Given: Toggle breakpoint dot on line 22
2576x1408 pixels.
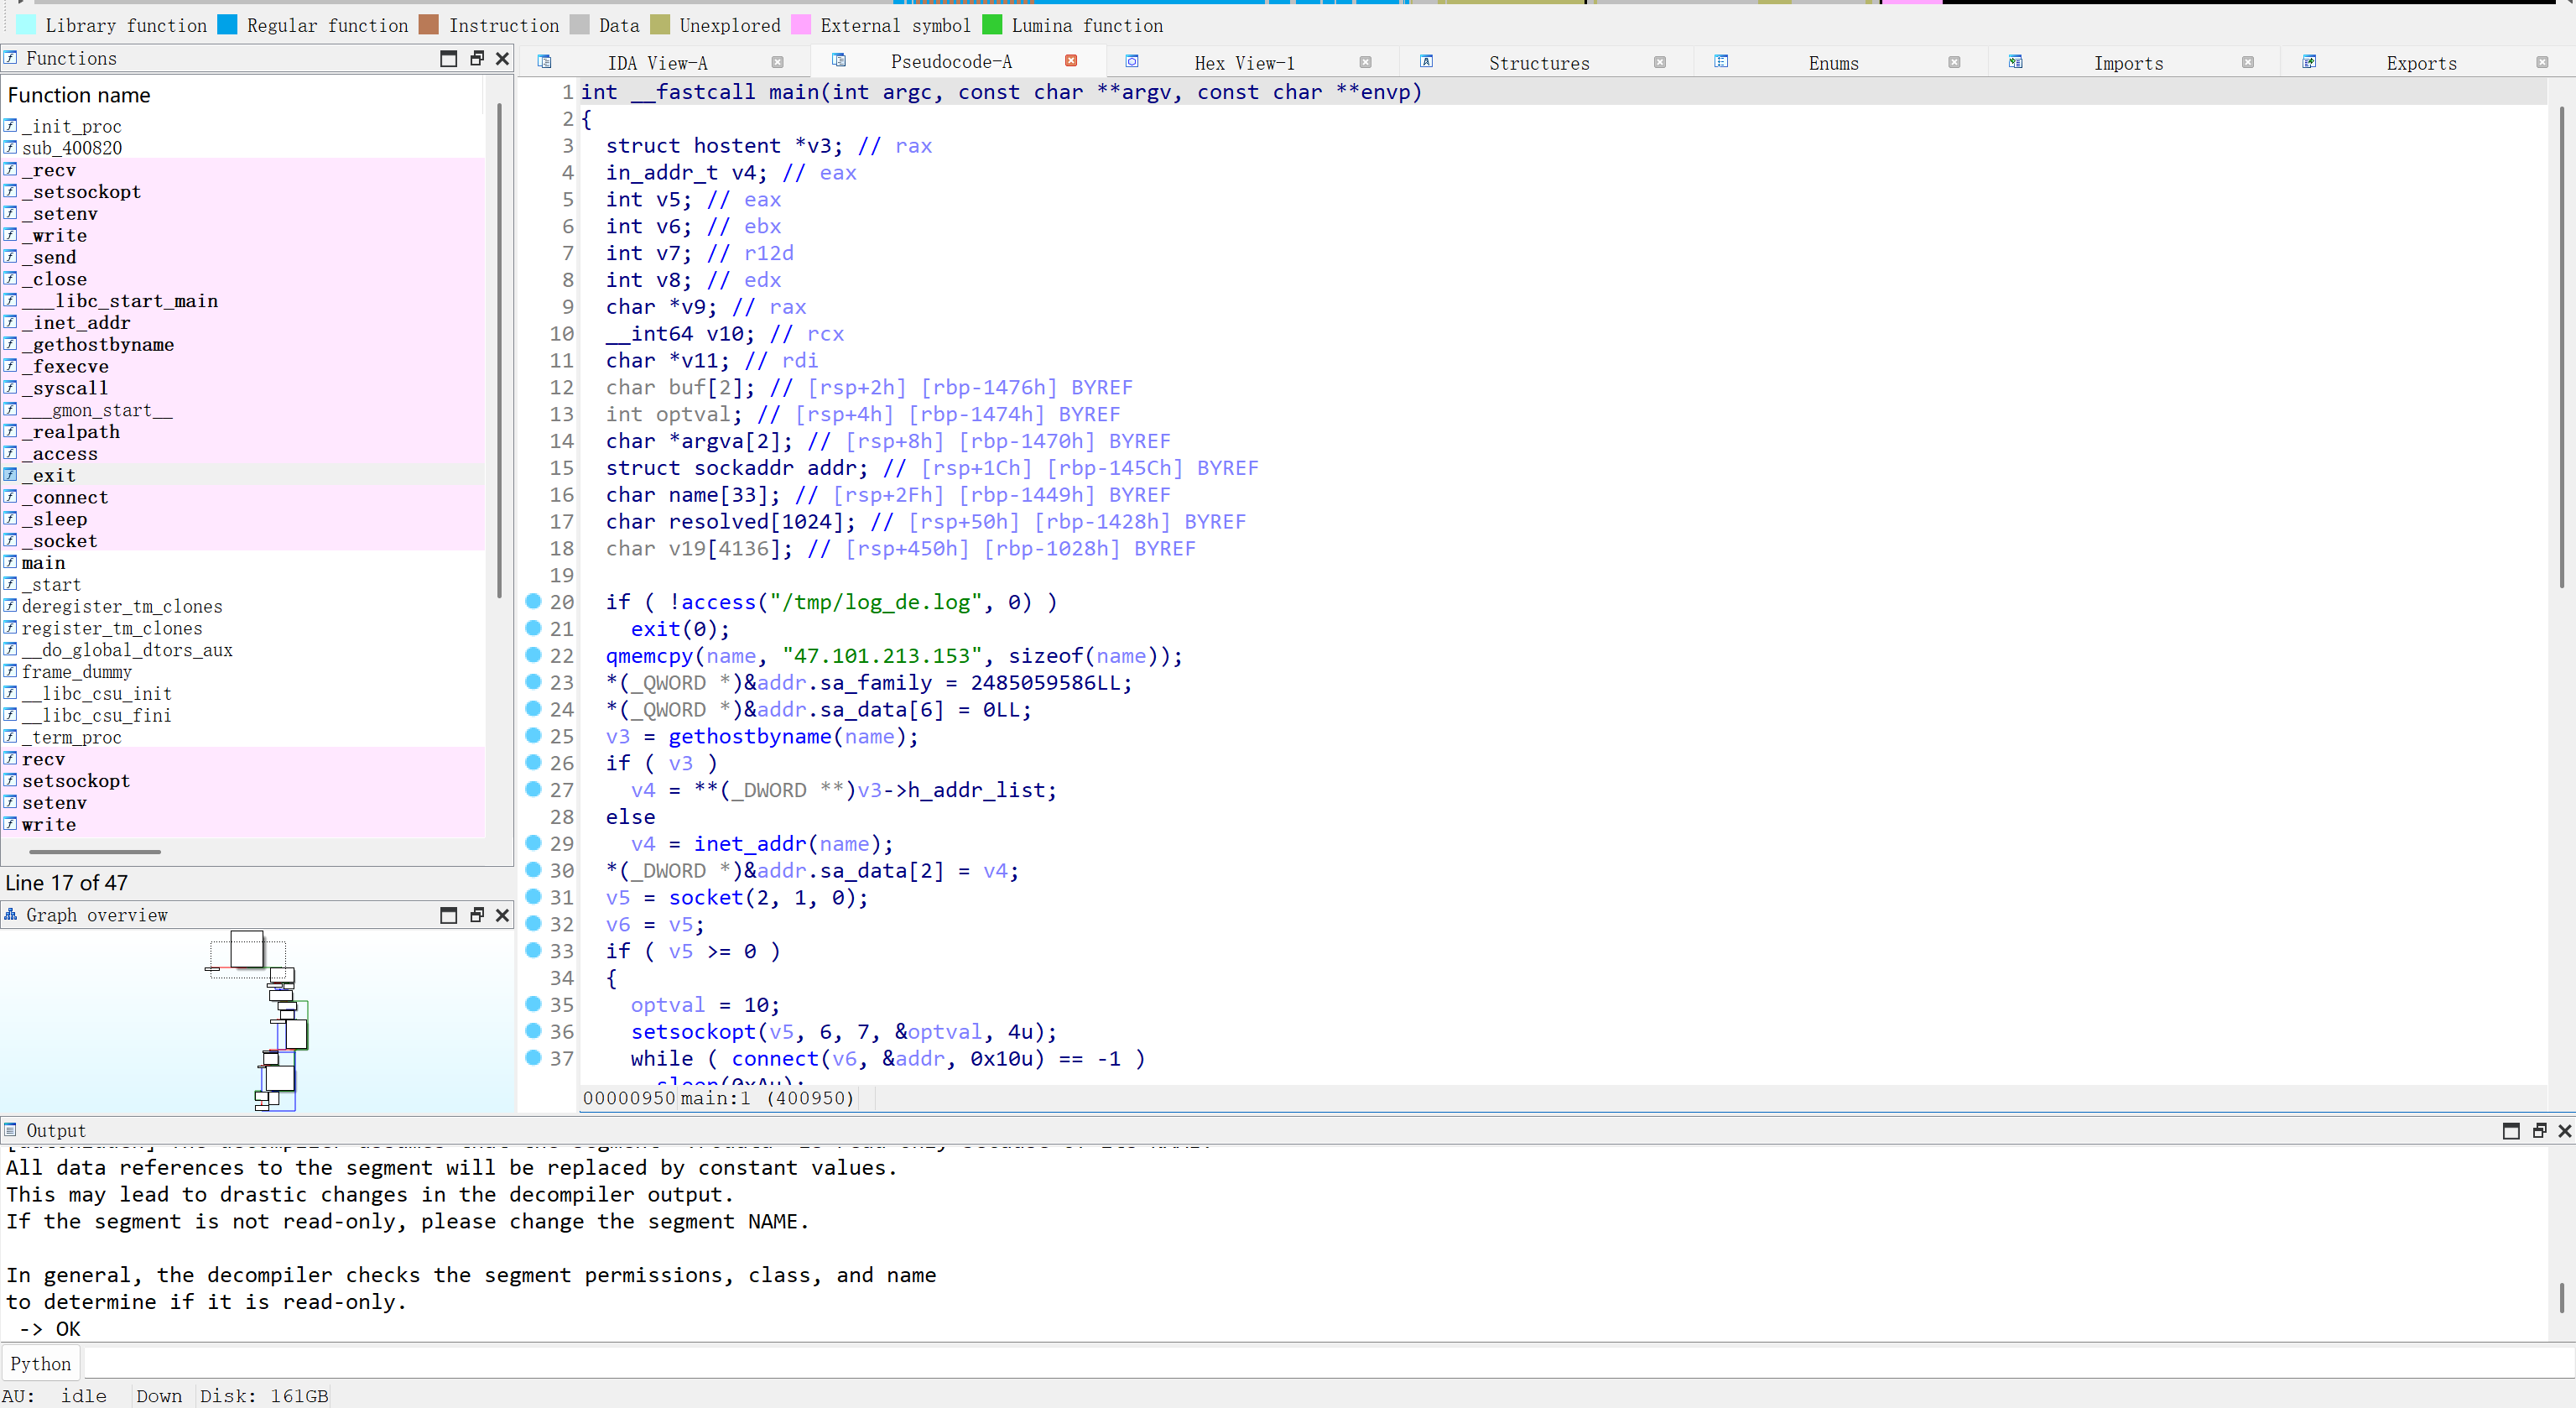Looking at the screenshot, I should point(534,655).
